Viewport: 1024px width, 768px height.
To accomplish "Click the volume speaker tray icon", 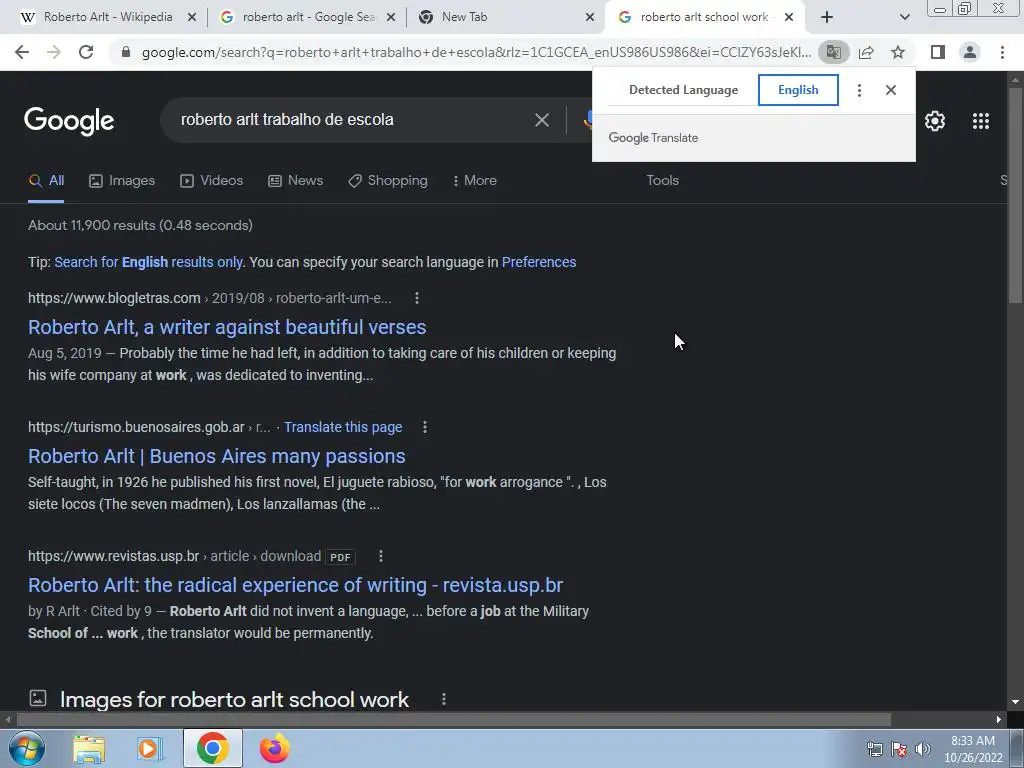I will pyautogui.click(x=922, y=749).
